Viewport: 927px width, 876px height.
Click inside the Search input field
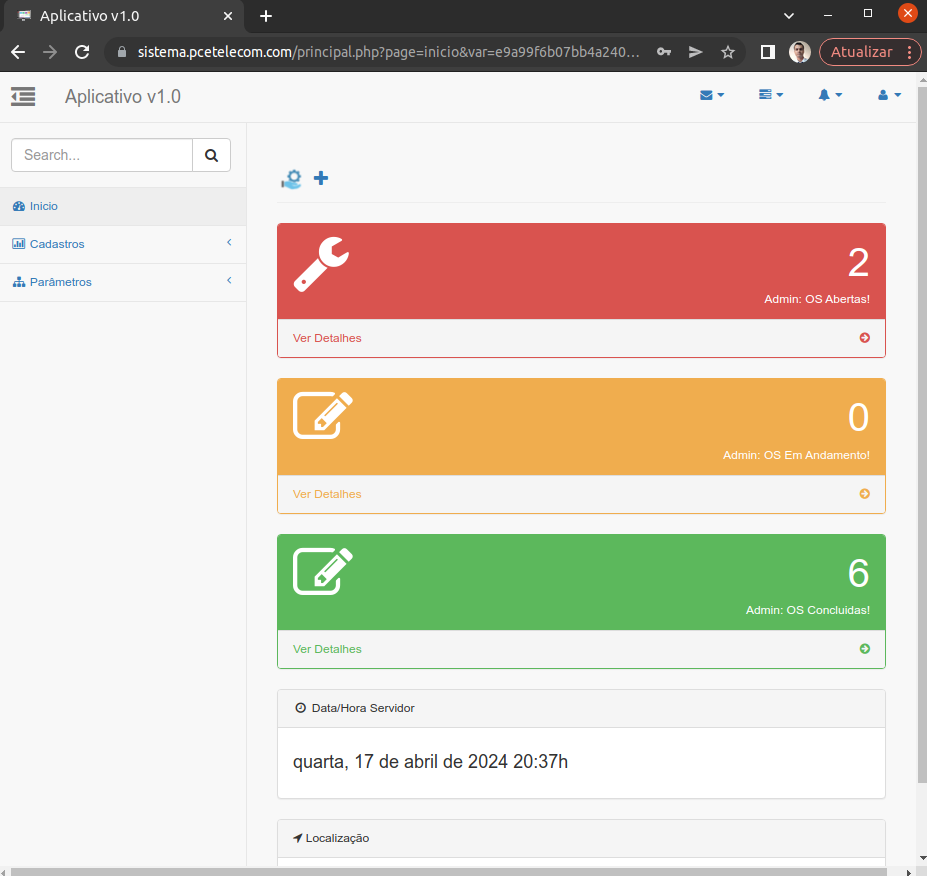coord(100,155)
